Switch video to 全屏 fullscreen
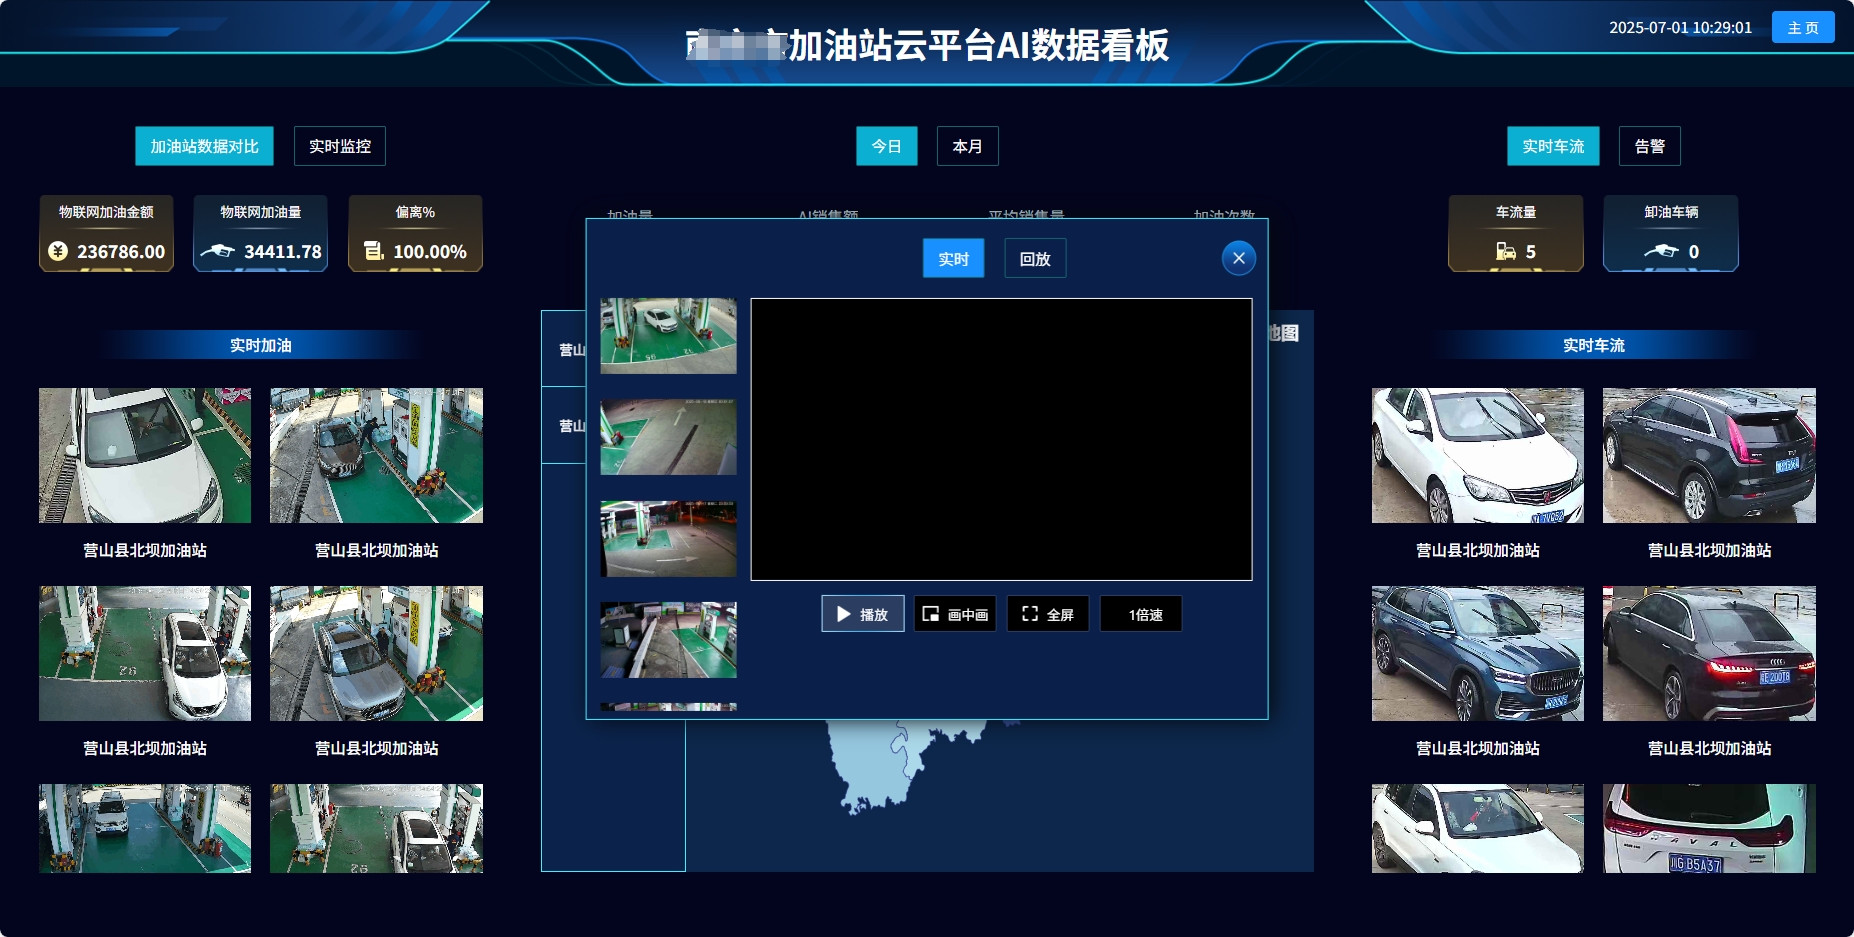The height and width of the screenshot is (937, 1854). 1048,614
